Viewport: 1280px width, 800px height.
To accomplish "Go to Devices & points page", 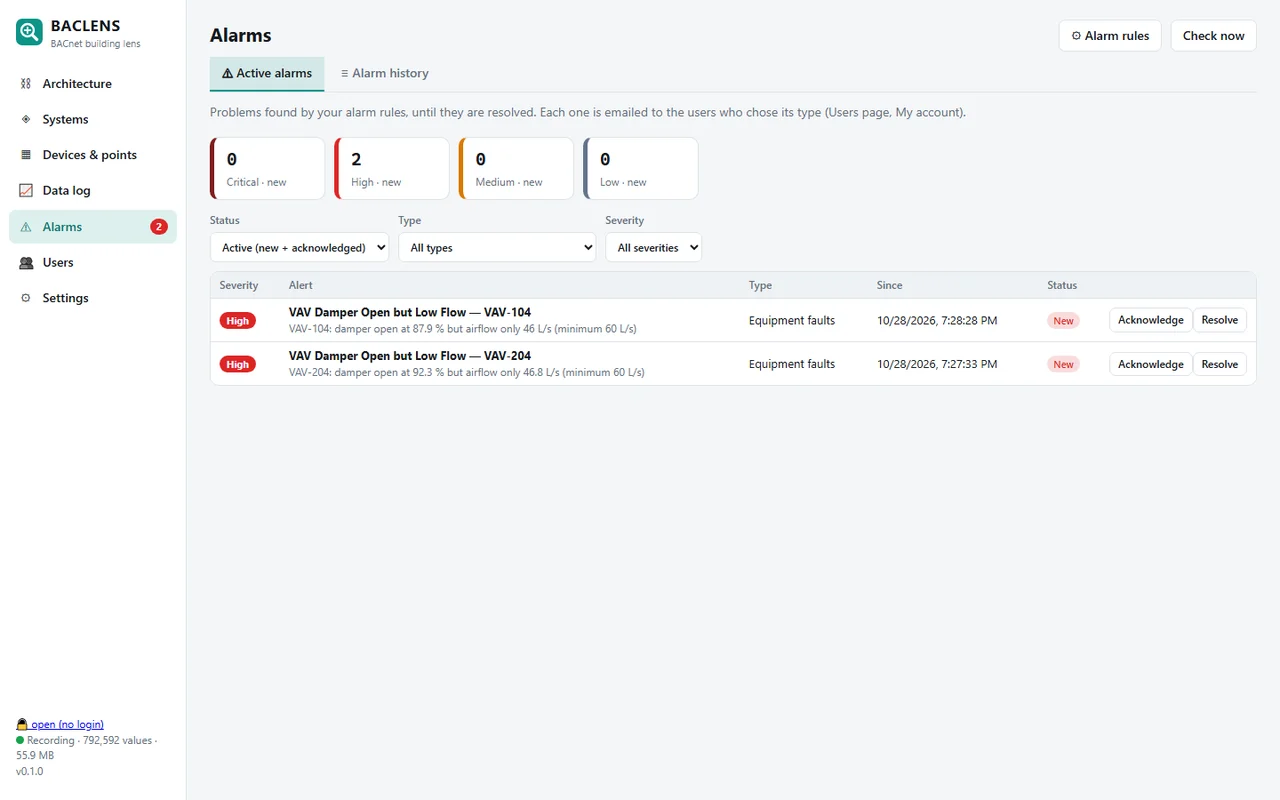I will [93, 155].
